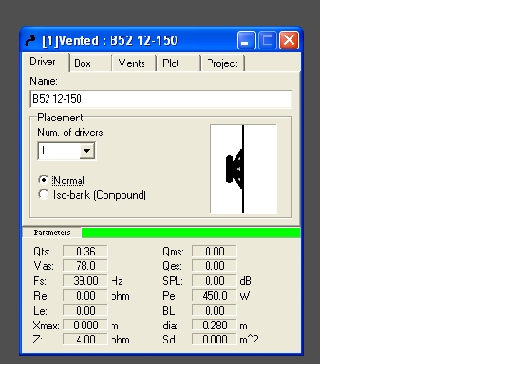The height and width of the screenshot is (384, 512).
Task: Click the green parameters status bar
Action: pos(191,233)
